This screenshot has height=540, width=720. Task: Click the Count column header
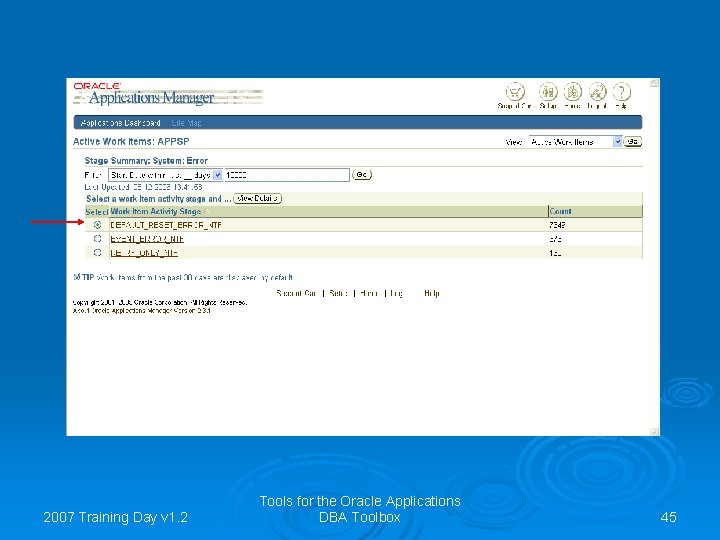tap(560, 211)
